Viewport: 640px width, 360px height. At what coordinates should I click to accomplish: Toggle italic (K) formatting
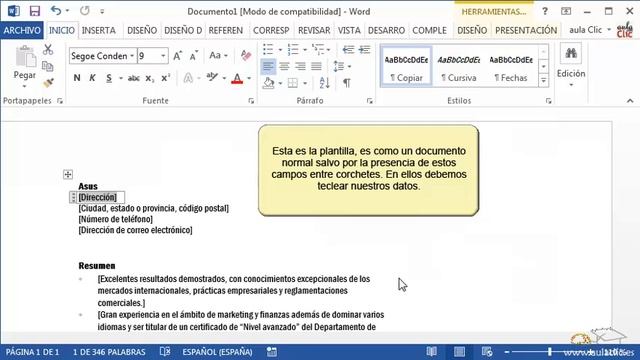click(x=92, y=78)
